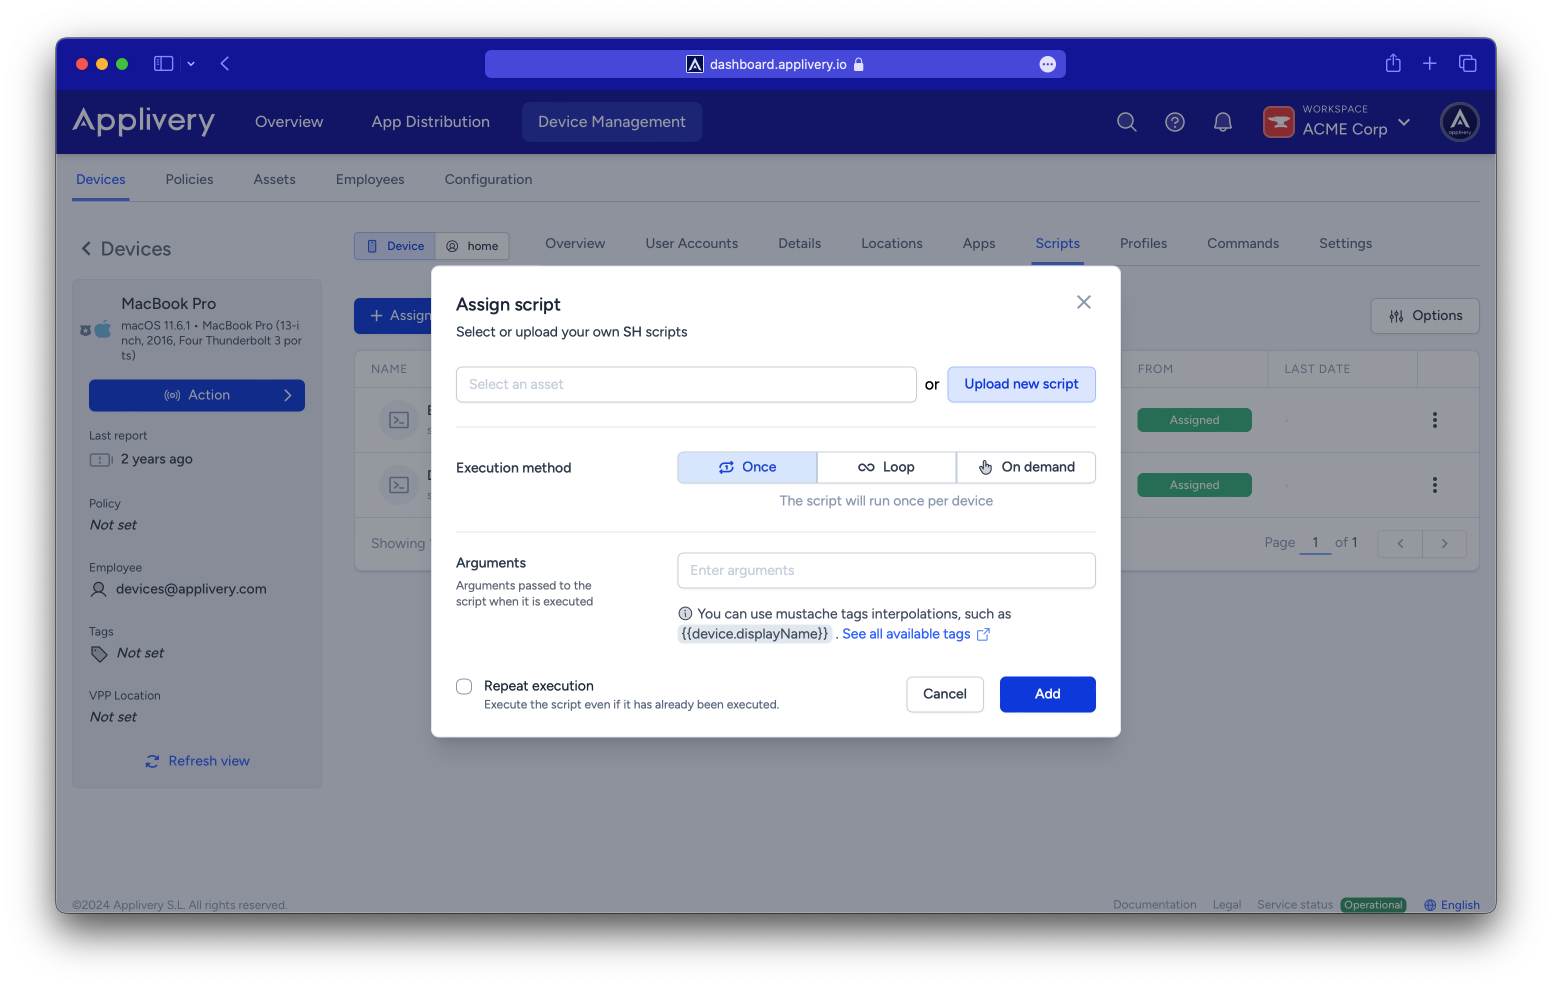1552x987 pixels.
Task: Open the Options menu button
Action: 1425,316
